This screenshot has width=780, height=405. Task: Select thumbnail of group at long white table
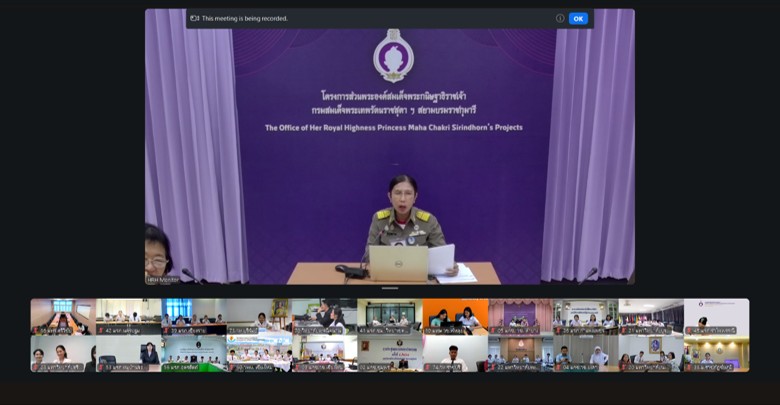point(259,353)
